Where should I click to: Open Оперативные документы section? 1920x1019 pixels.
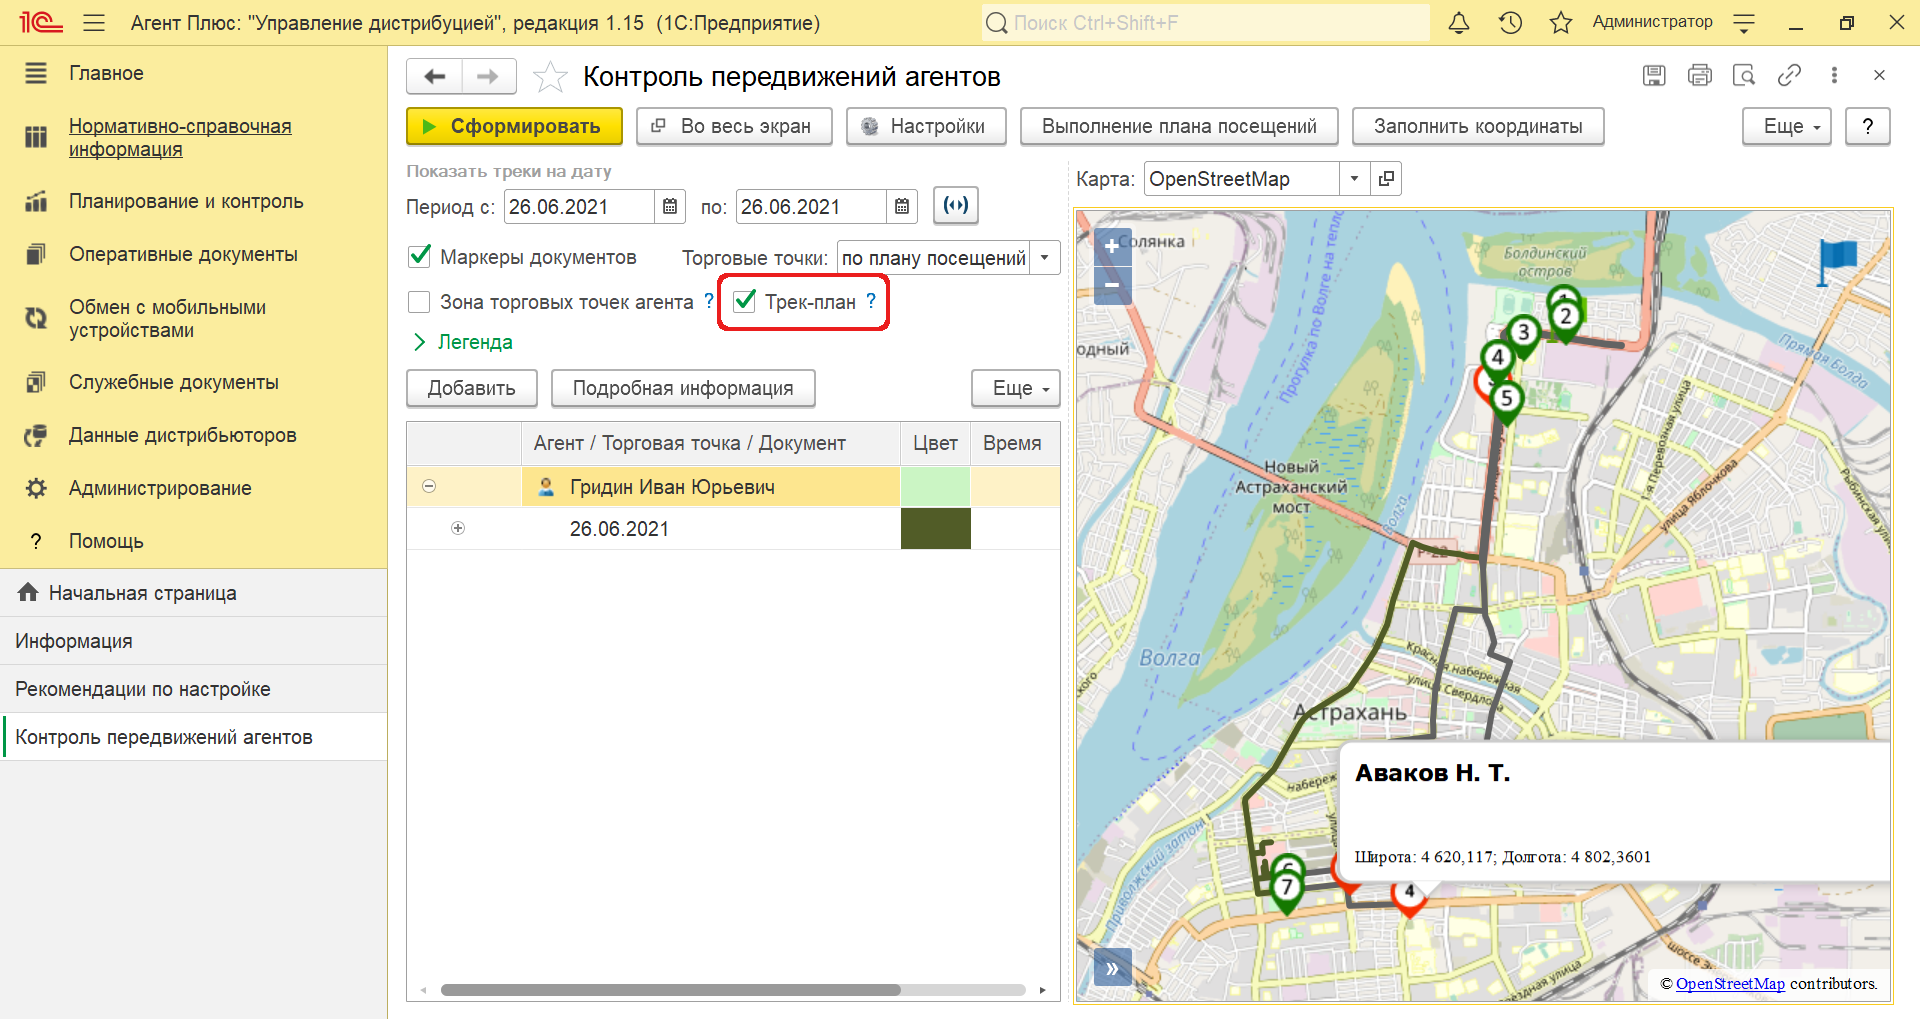coord(183,254)
